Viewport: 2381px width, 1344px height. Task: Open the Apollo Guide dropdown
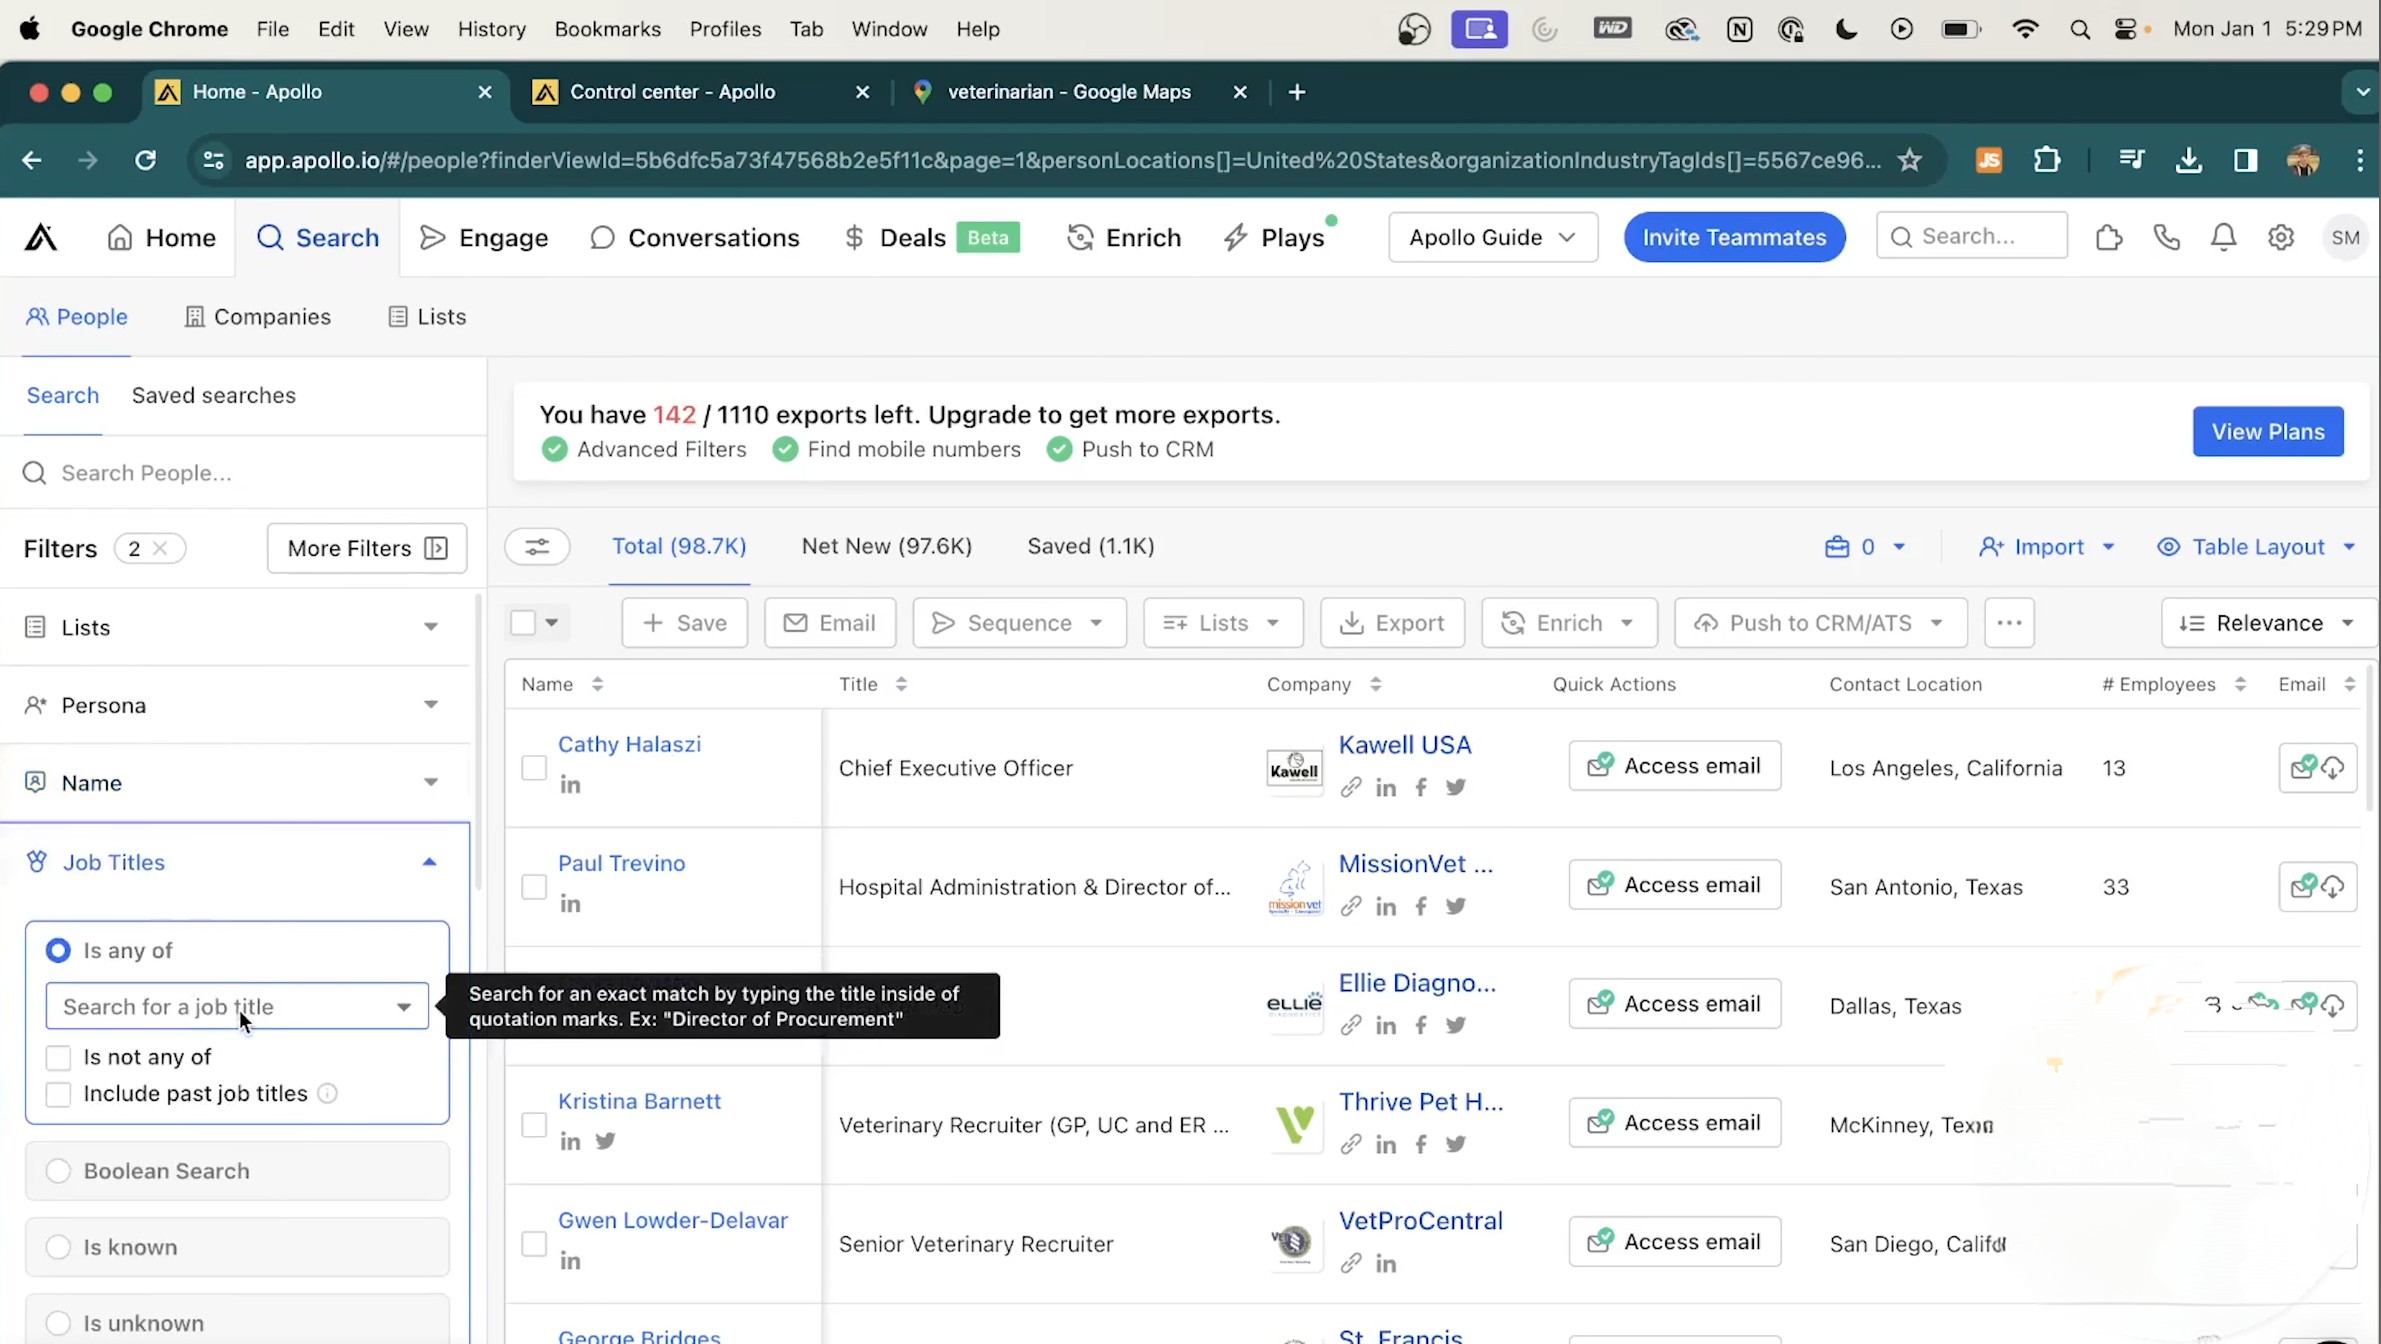point(1492,237)
